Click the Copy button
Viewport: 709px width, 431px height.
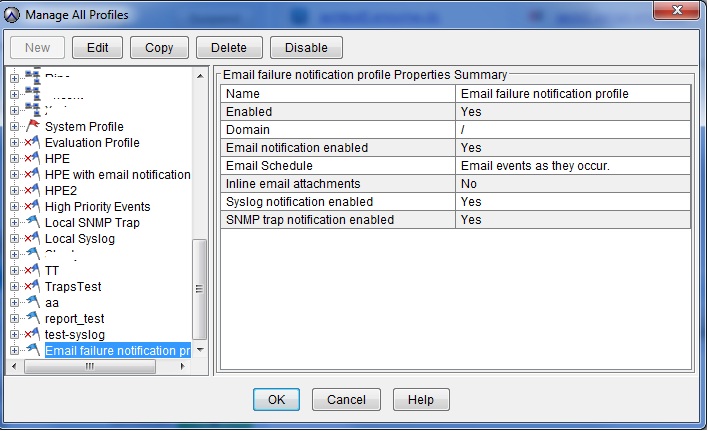click(x=159, y=47)
